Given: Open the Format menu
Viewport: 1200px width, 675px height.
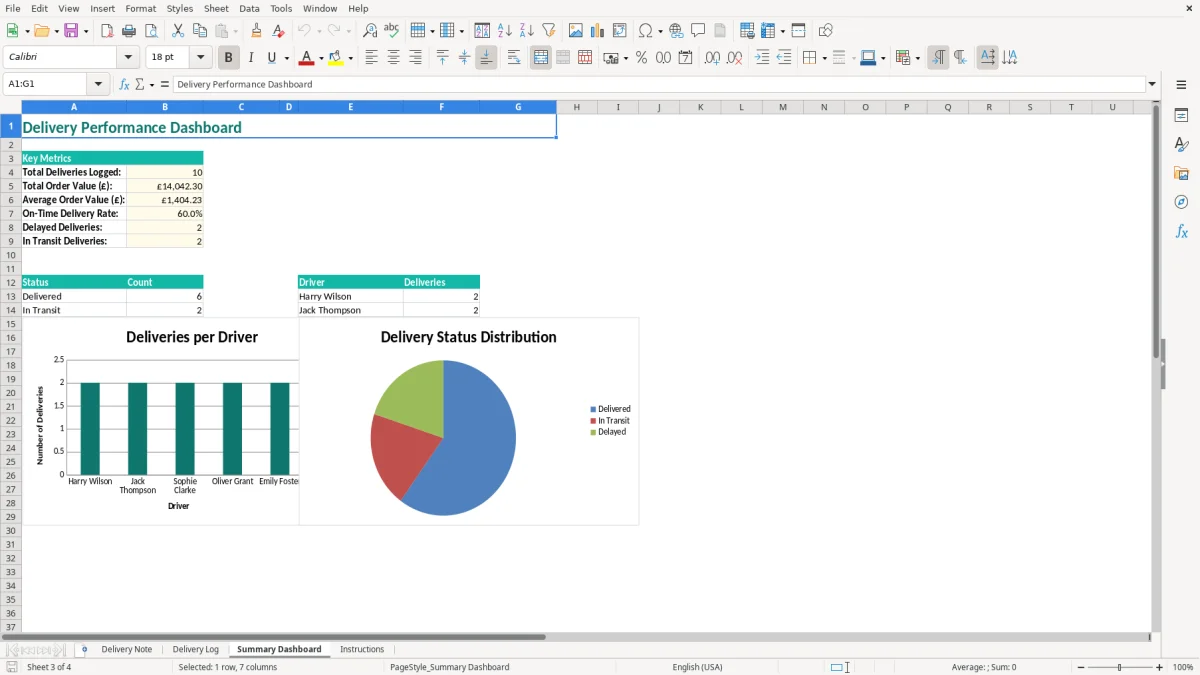Looking at the screenshot, I should click(x=140, y=8).
